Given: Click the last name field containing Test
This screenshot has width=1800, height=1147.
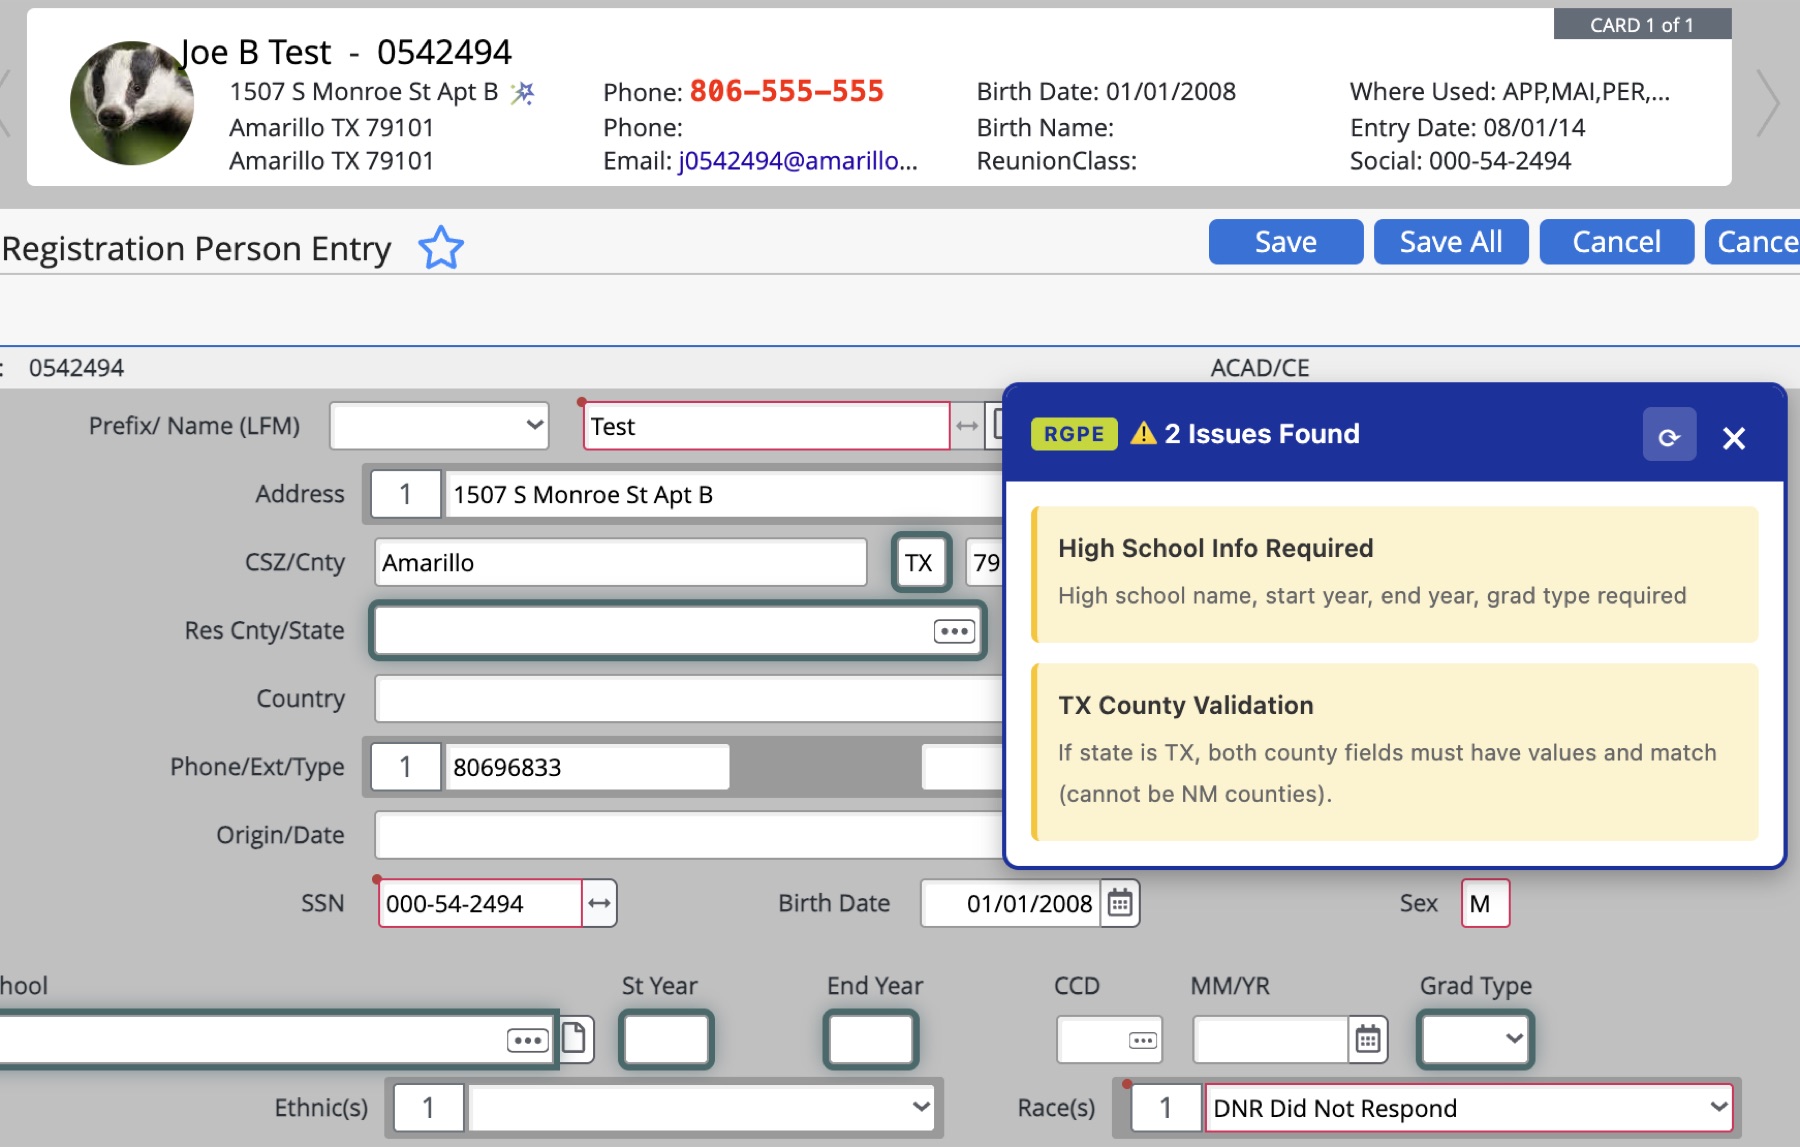Looking at the screenshot, I should [x=766, y=426].
